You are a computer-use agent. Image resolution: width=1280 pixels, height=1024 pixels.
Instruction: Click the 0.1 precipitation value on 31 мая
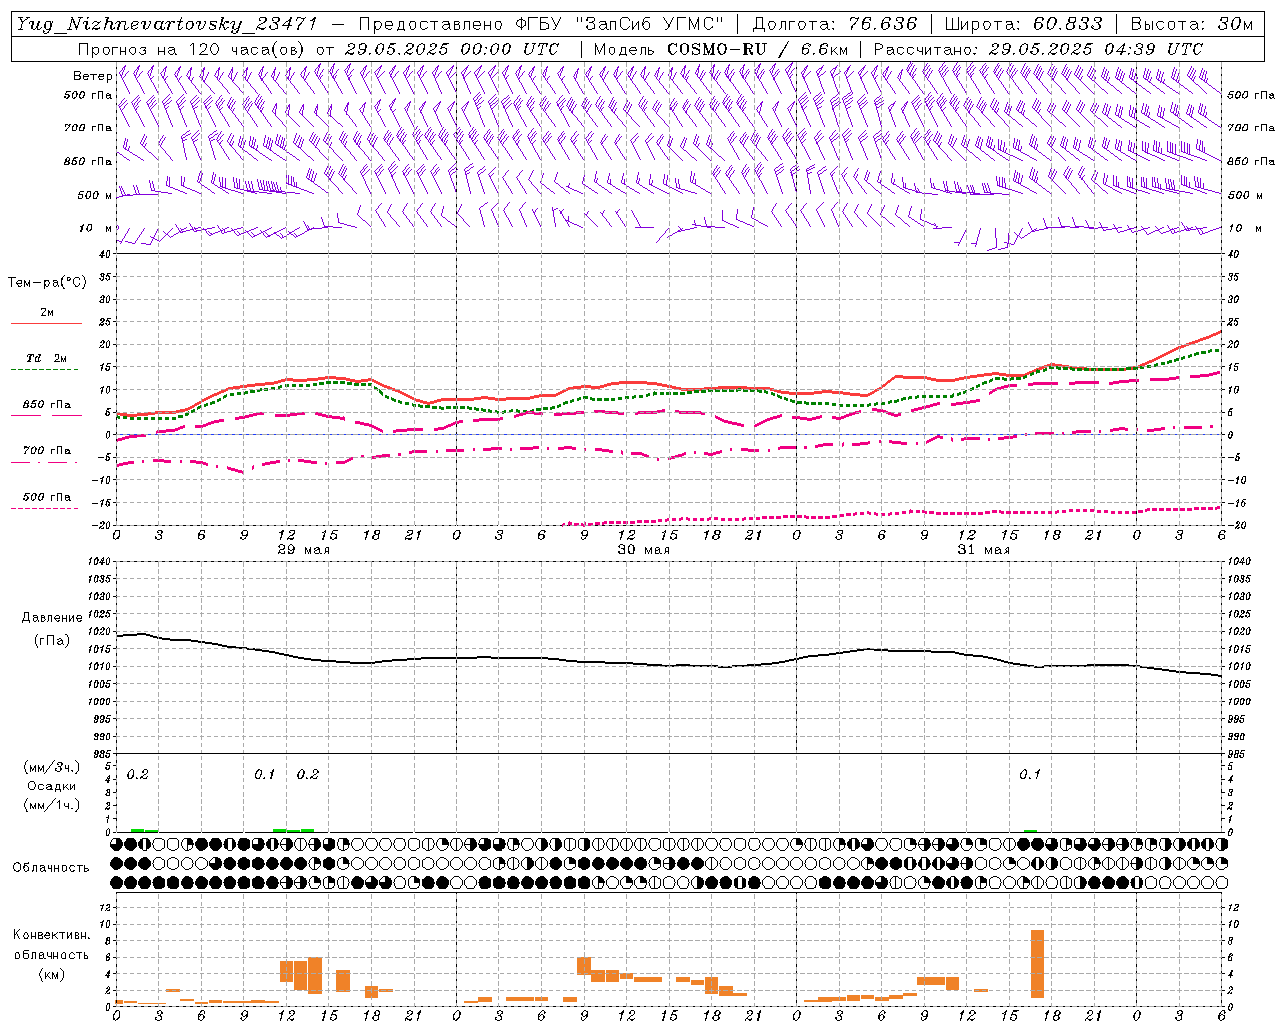[x=1030, y=774]
